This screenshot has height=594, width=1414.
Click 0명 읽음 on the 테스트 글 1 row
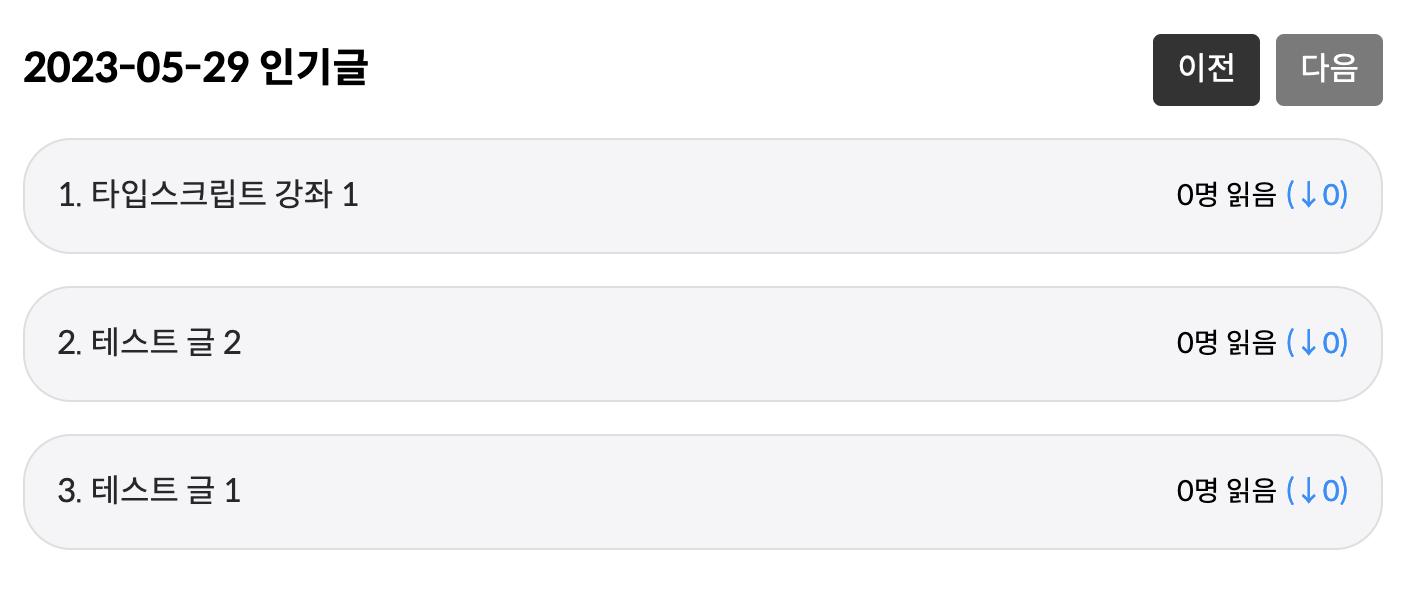pyautogui.click(x=1226, y=491)
